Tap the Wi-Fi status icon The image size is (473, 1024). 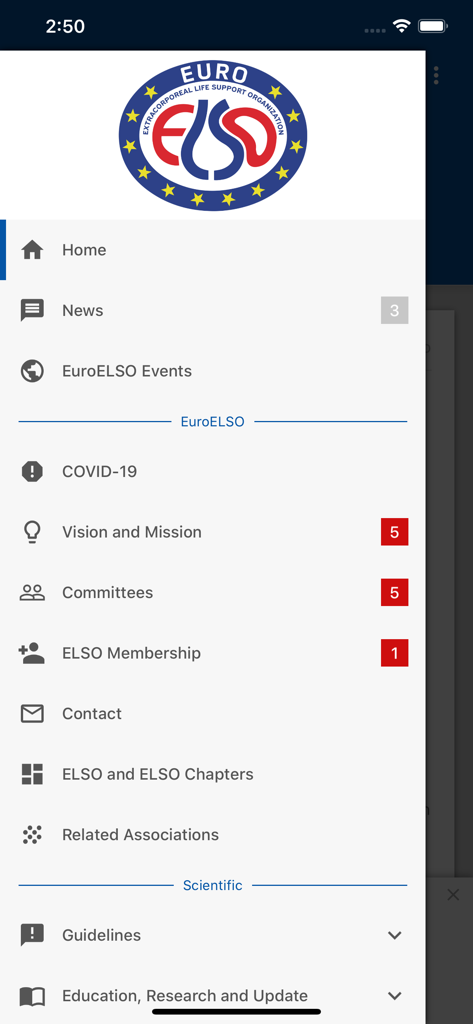click(400, 27)
